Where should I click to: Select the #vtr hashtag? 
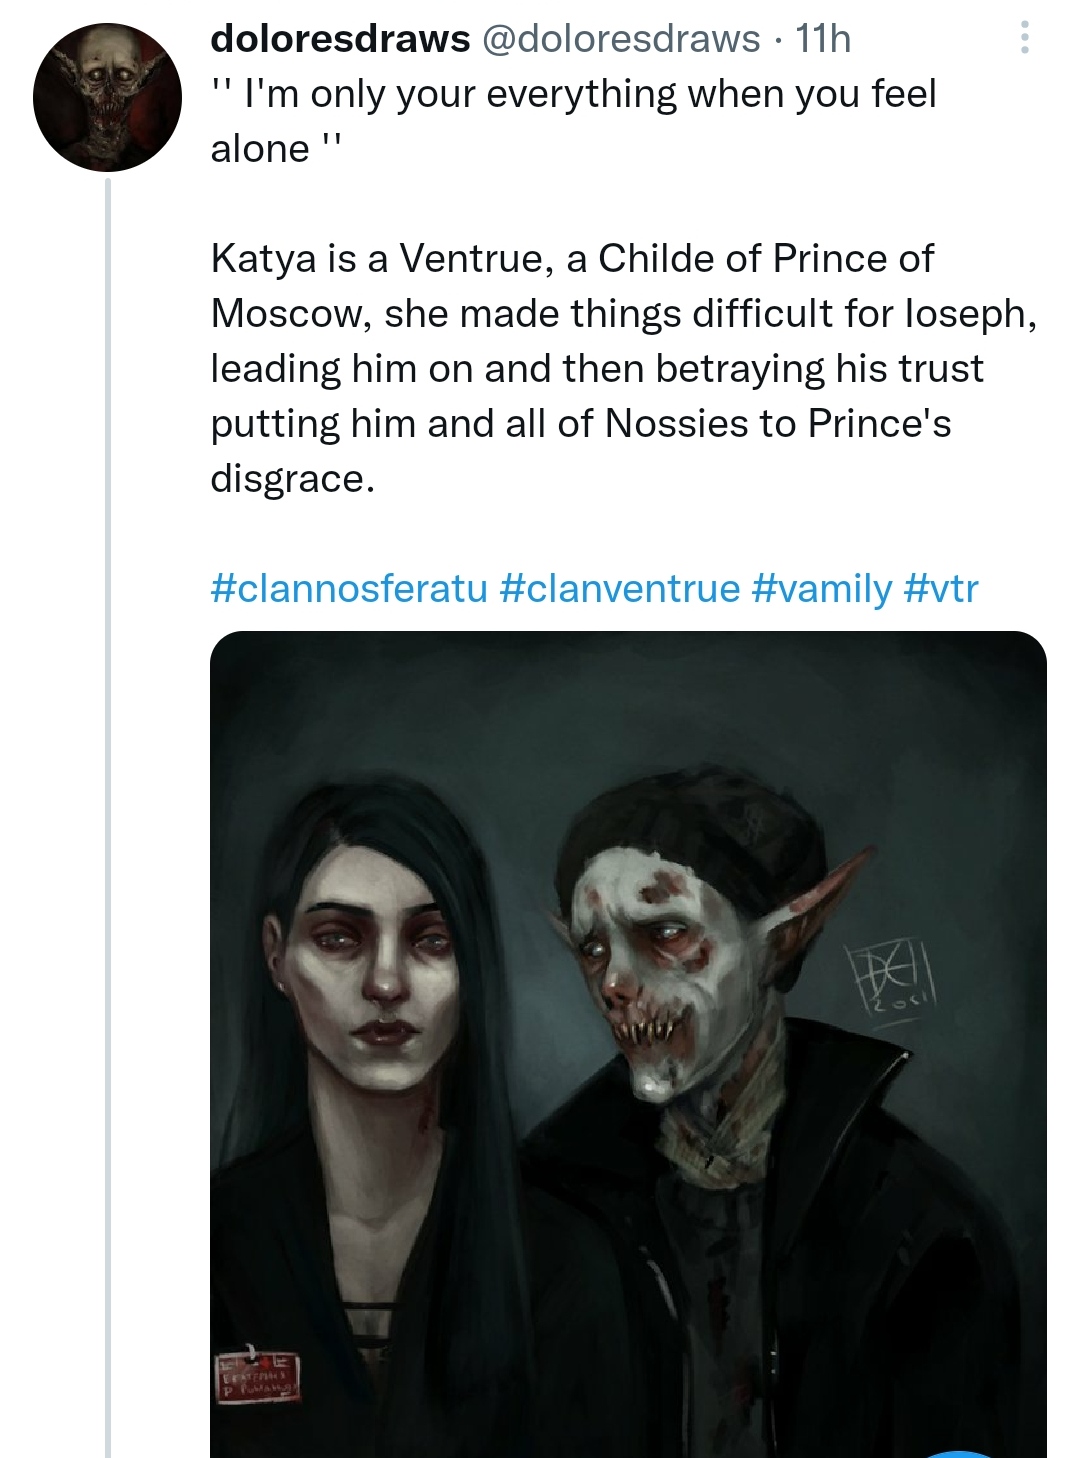(940, 588)
